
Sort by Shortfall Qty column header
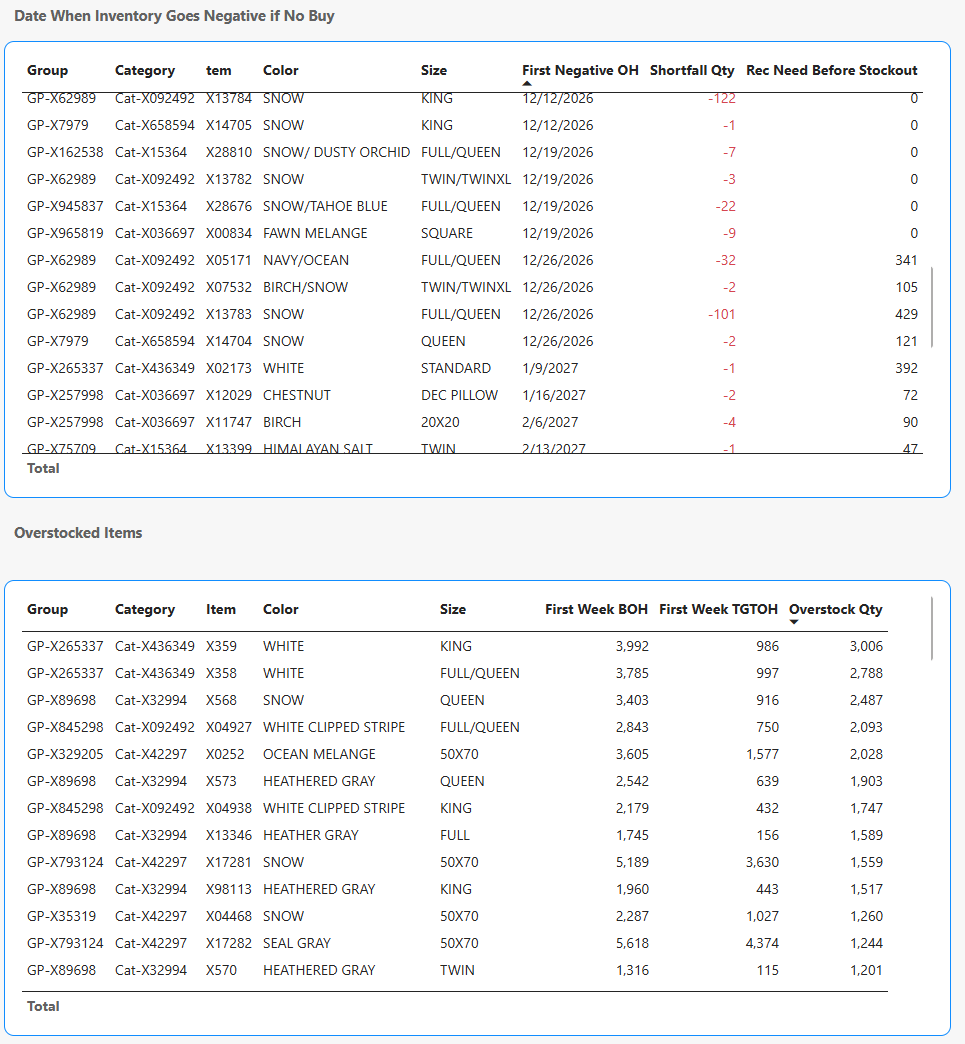(x=692, y=71)
